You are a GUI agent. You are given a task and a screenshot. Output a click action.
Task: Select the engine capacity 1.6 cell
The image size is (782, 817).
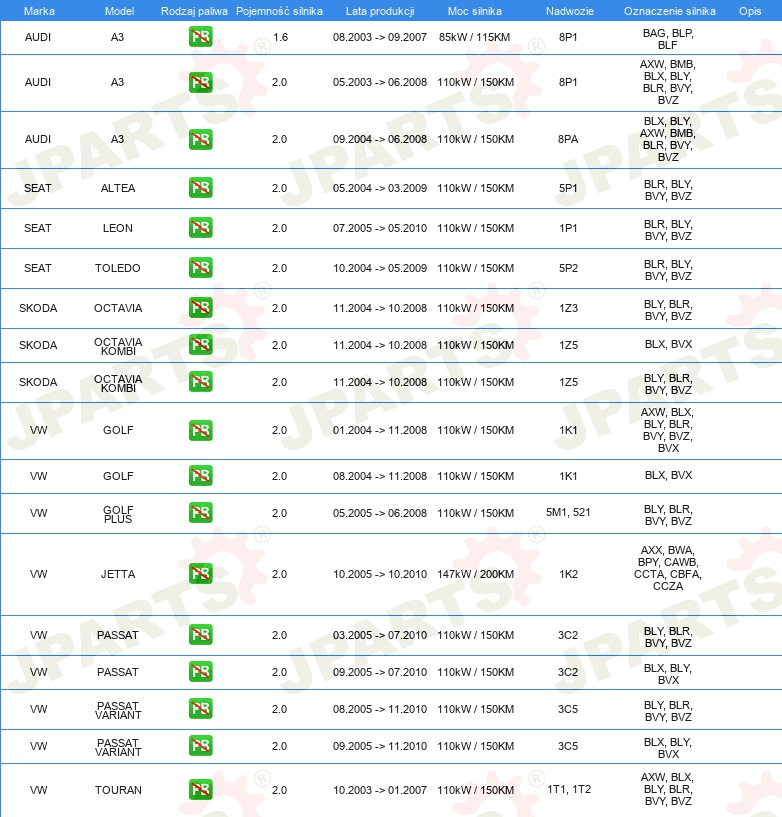point(280,37)
